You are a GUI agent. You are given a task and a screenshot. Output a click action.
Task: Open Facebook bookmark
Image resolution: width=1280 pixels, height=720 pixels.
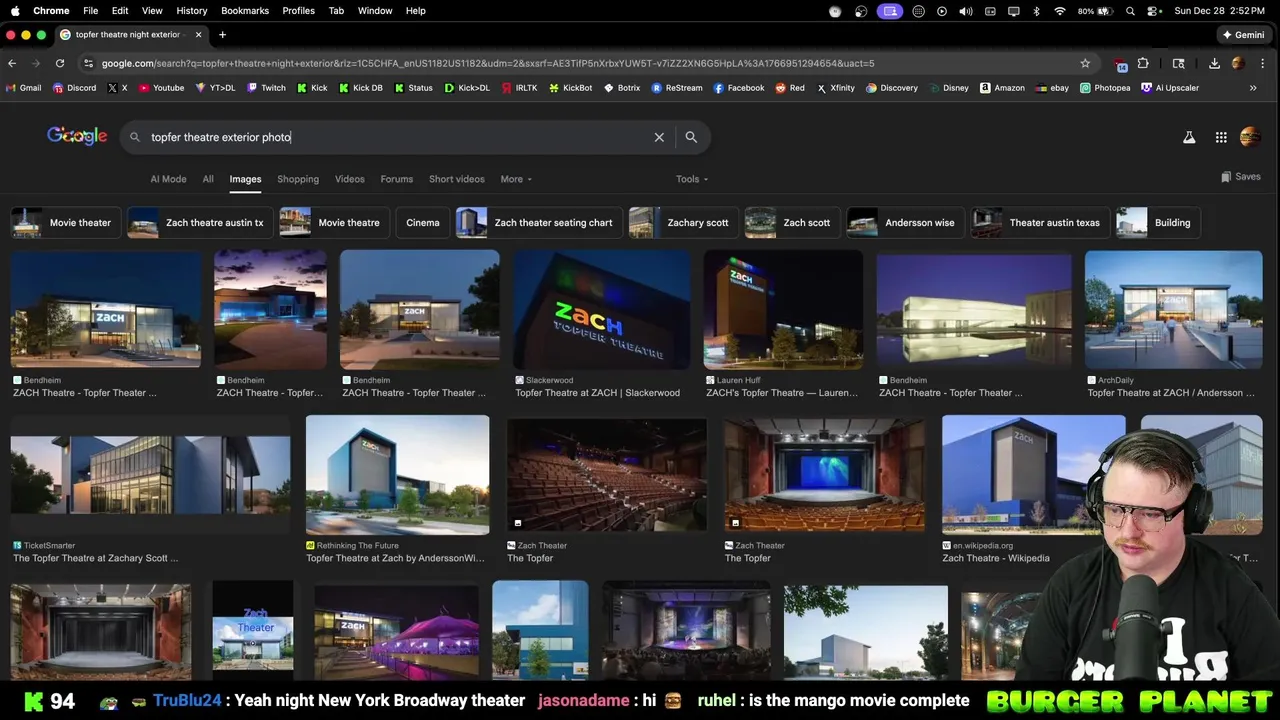click(739, 88)
